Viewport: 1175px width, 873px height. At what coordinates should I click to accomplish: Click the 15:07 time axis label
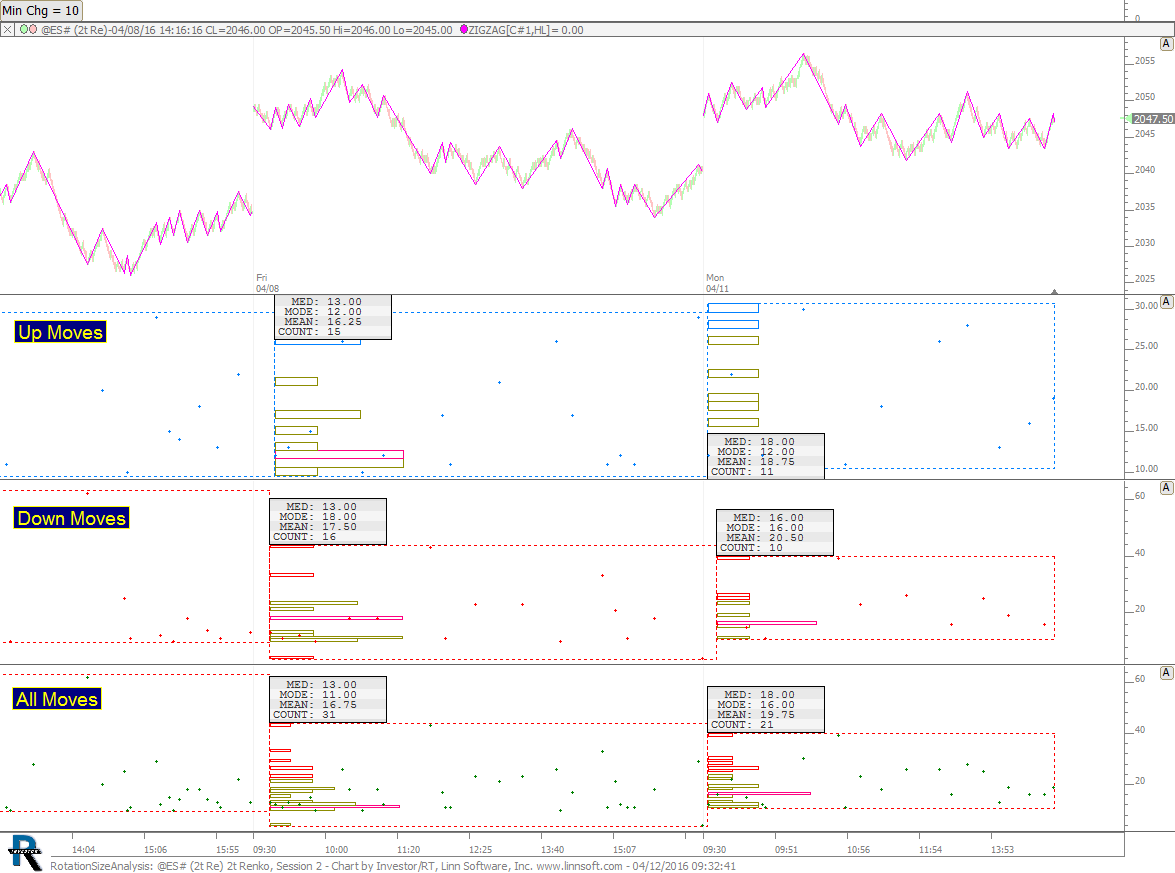click(624, 850)
